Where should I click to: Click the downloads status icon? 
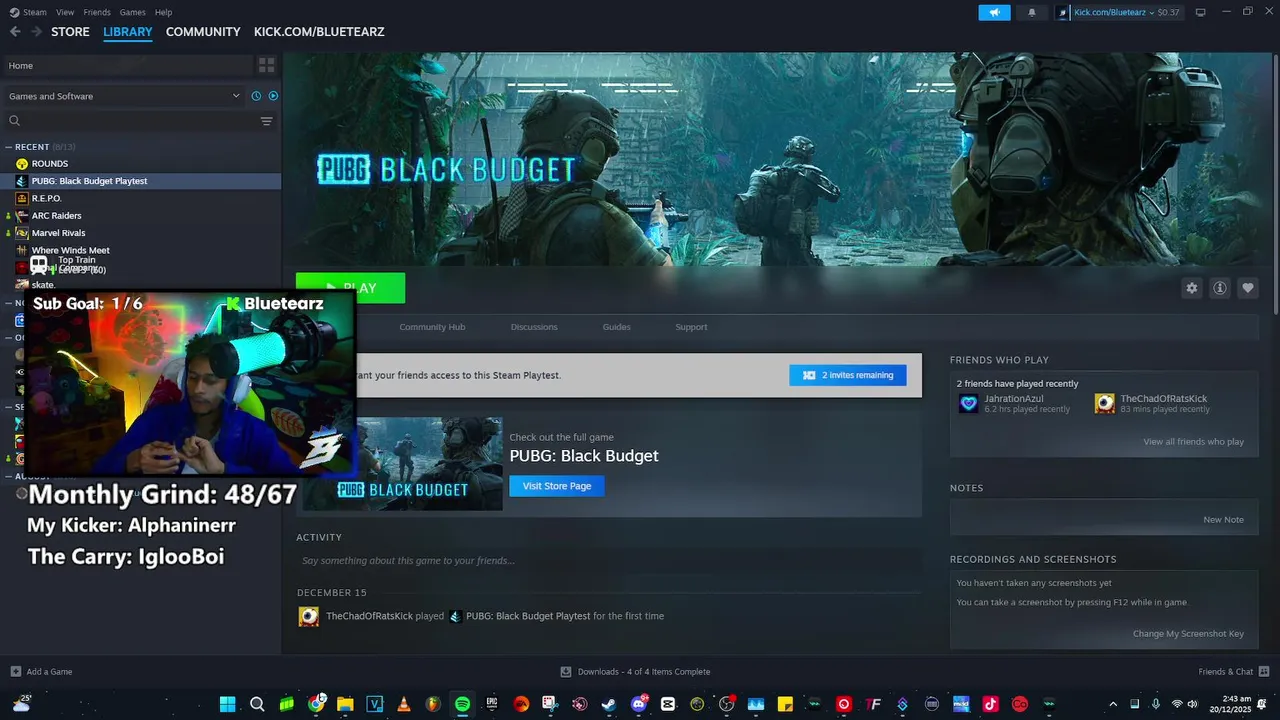point(566,671)
